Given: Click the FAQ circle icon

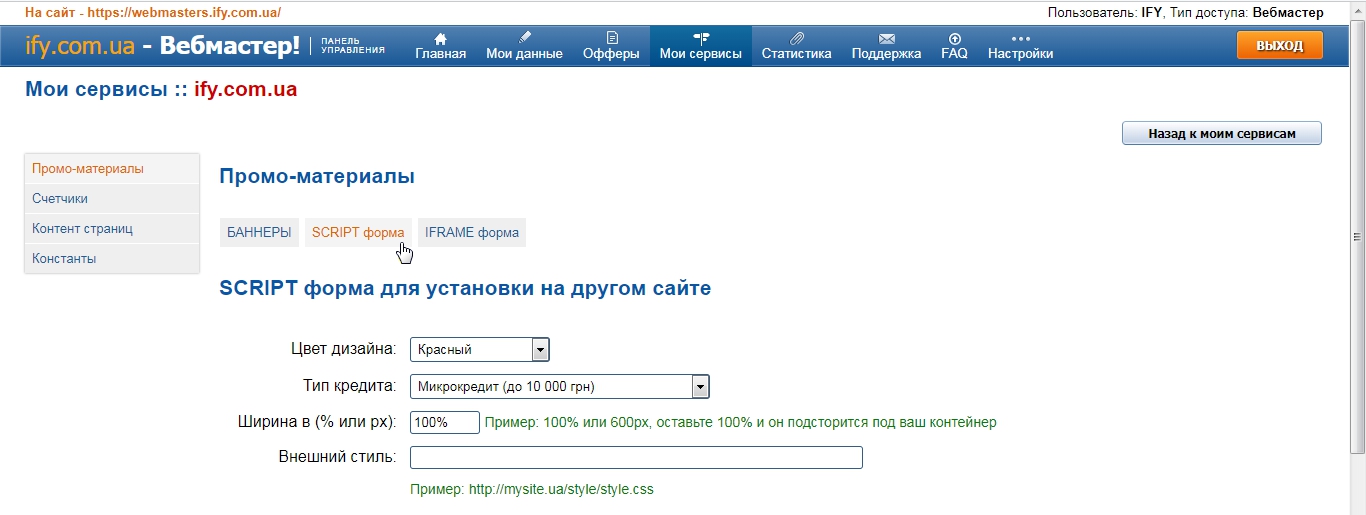Looking at the screenshot, I should [x=954, y=38].
